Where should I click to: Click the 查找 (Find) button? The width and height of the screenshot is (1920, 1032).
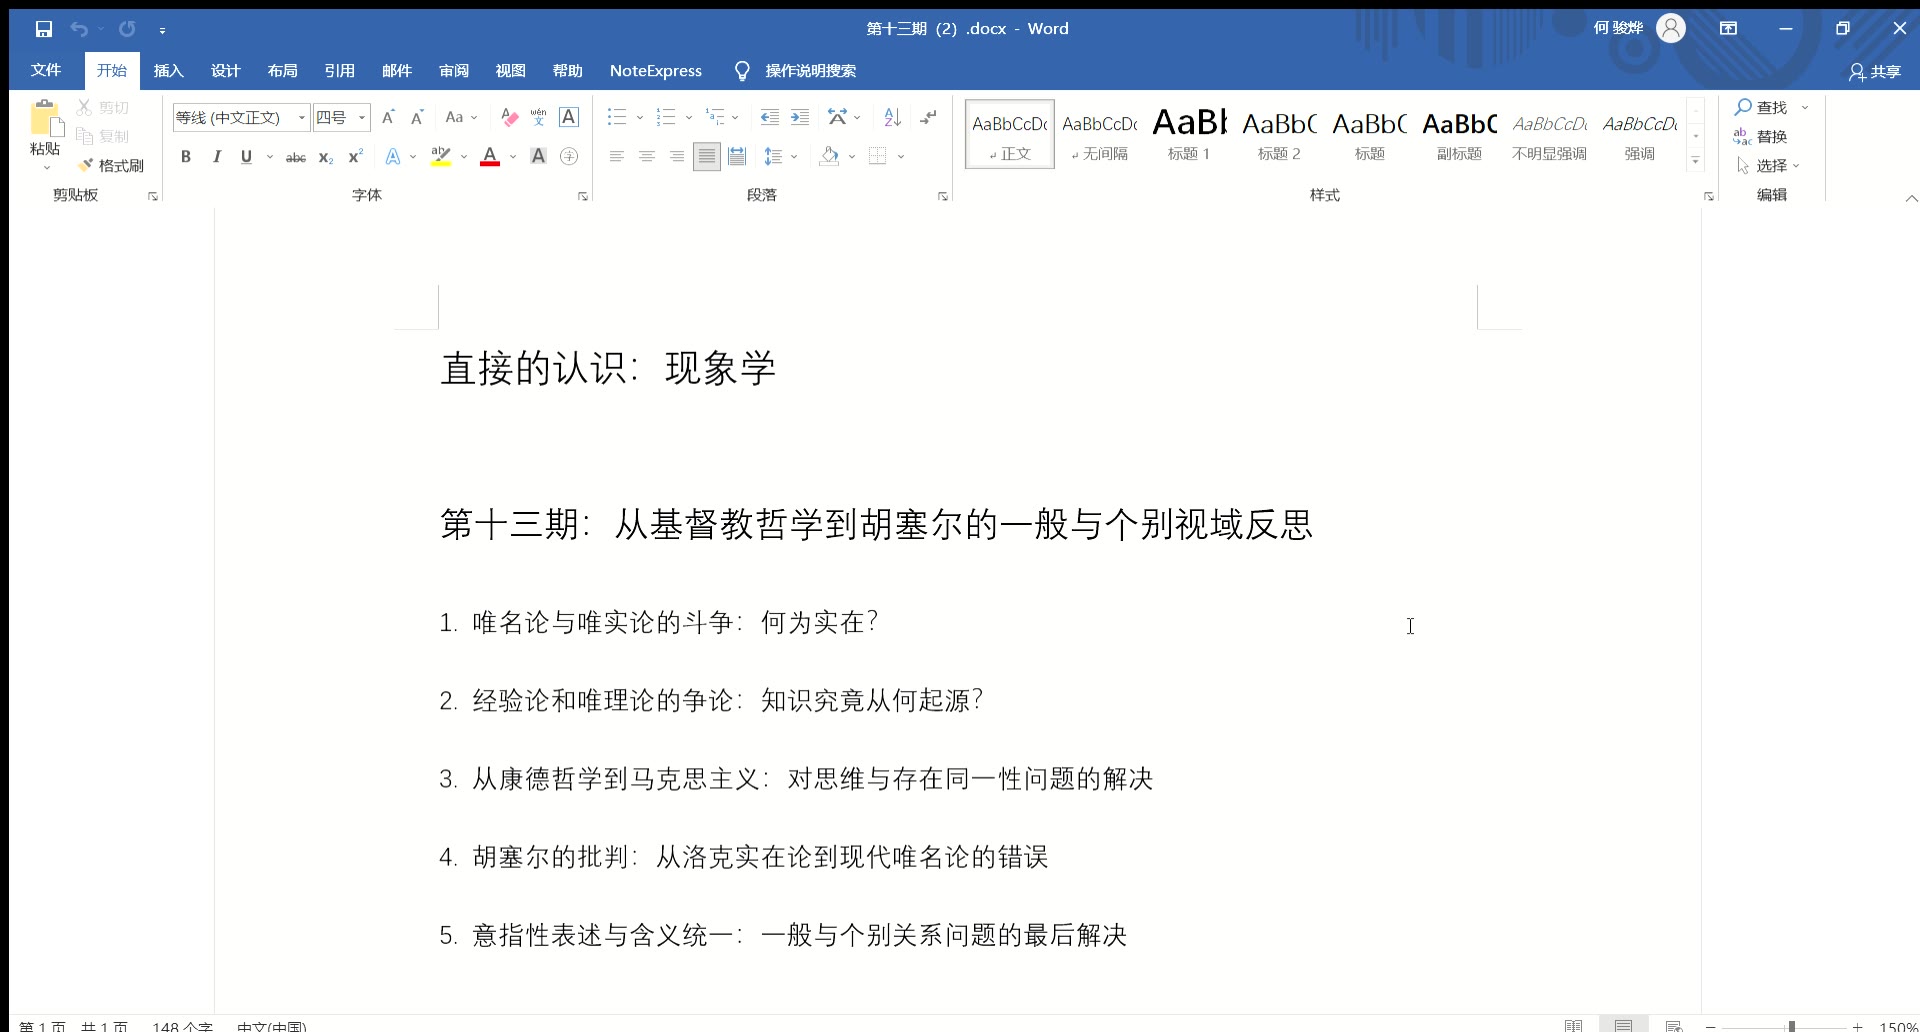click(x=1762, y=107)
